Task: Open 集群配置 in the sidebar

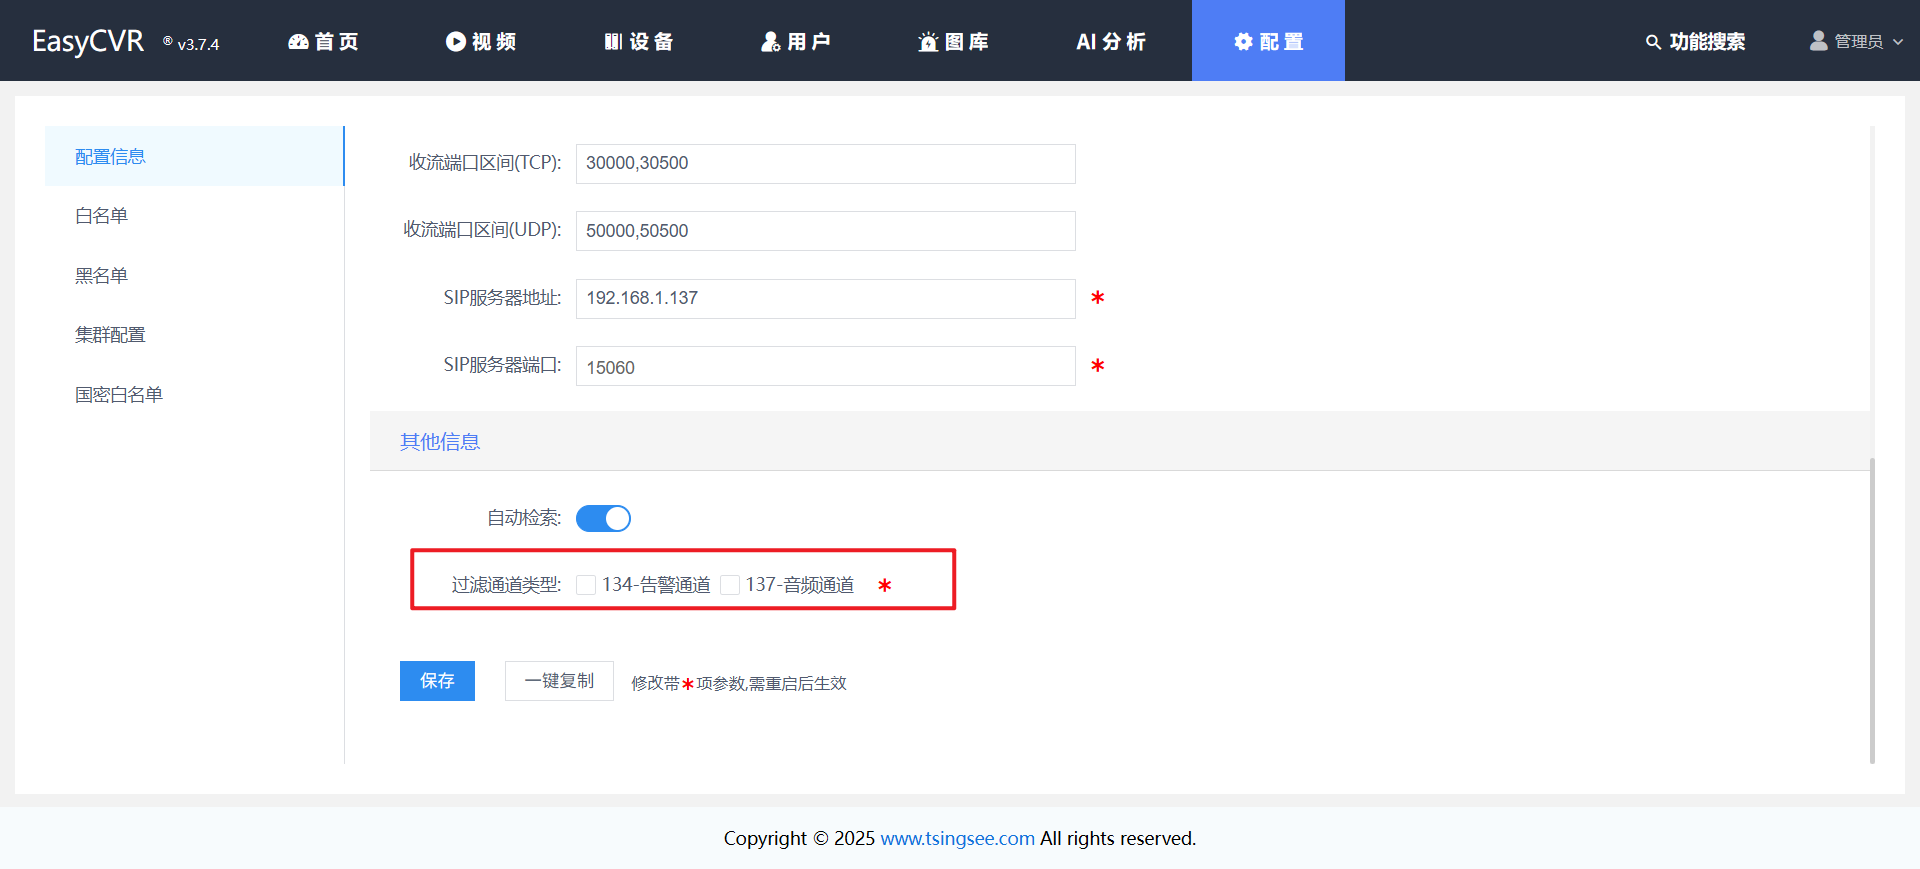Action: pyautogui.click(x=110, y=335)
